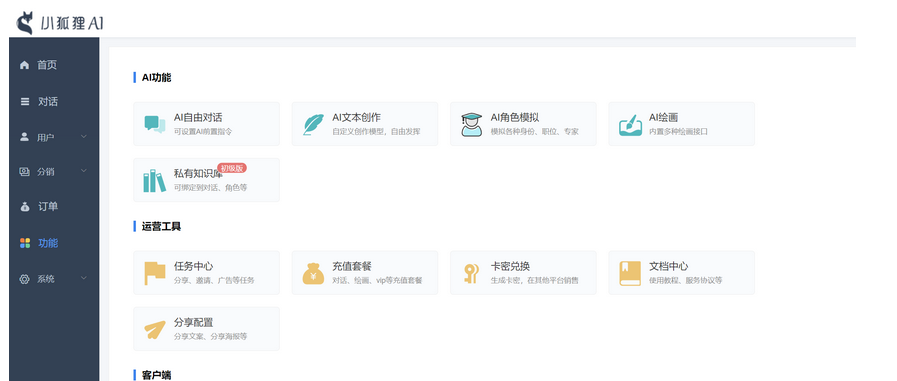This screenshot has height=381, width=897.
Task: Click the graduate icon for AI角色模拟
Action: tap(472, 124)
